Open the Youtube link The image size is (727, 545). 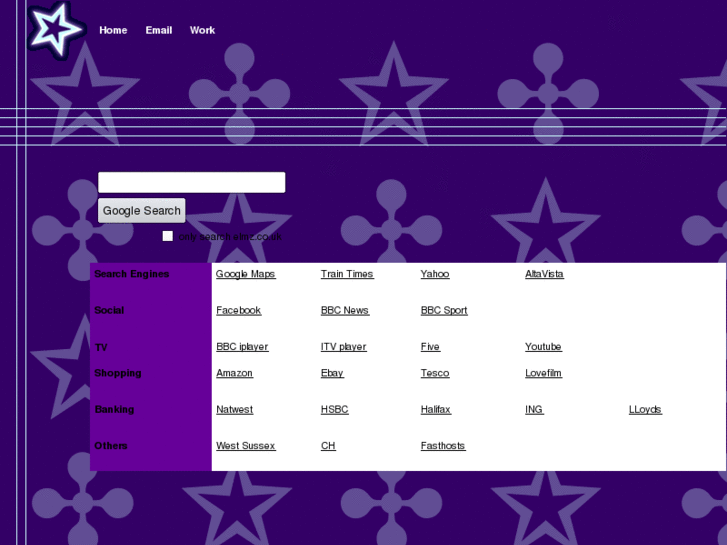point(543,346)
